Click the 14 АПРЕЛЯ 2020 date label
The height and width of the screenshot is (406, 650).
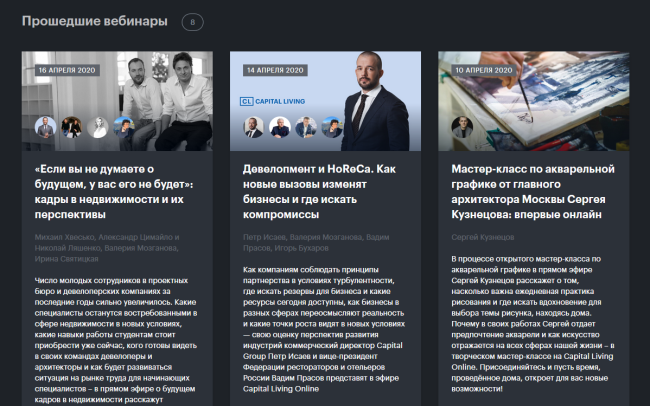(275, 70)
